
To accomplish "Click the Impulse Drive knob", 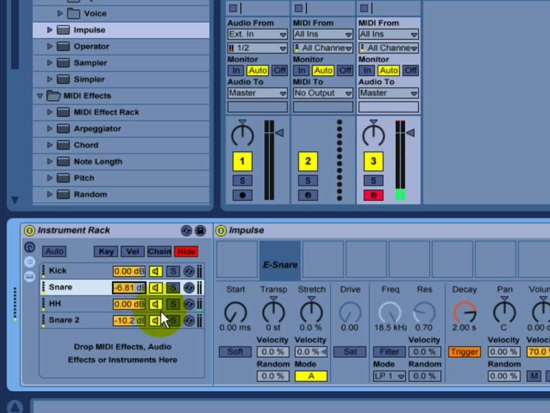I will [x=350, y=312].
